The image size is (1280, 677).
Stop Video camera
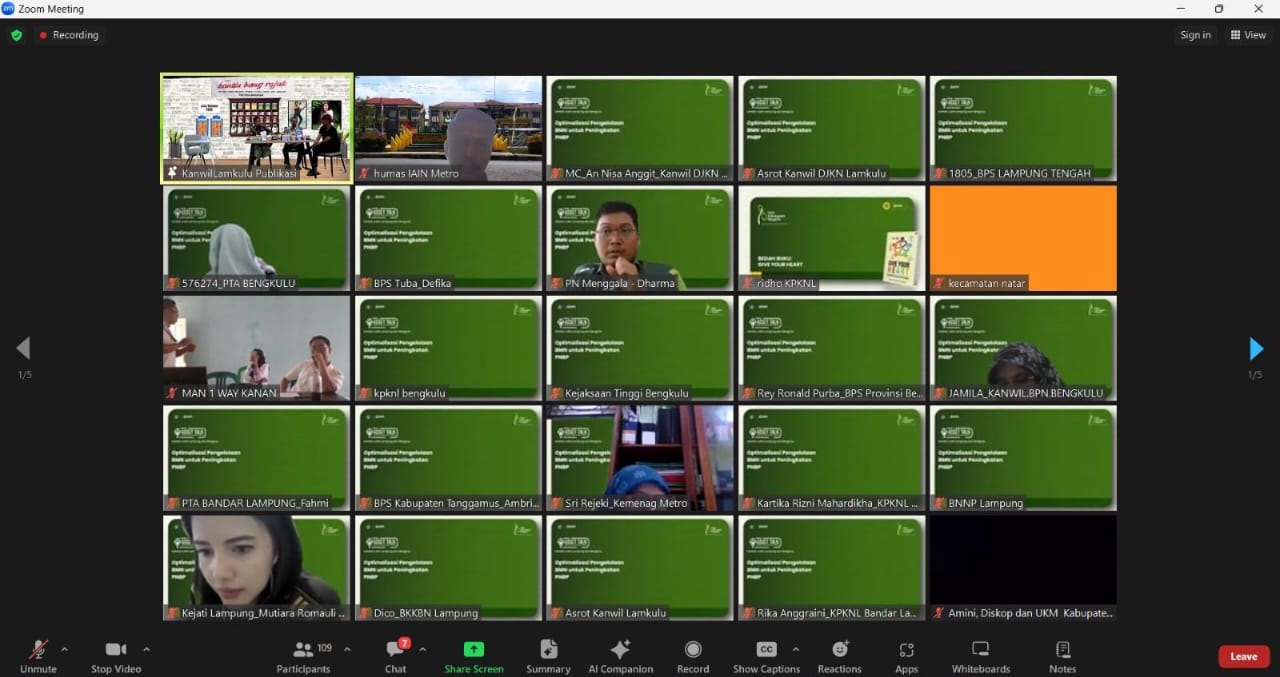coord(116,655)
